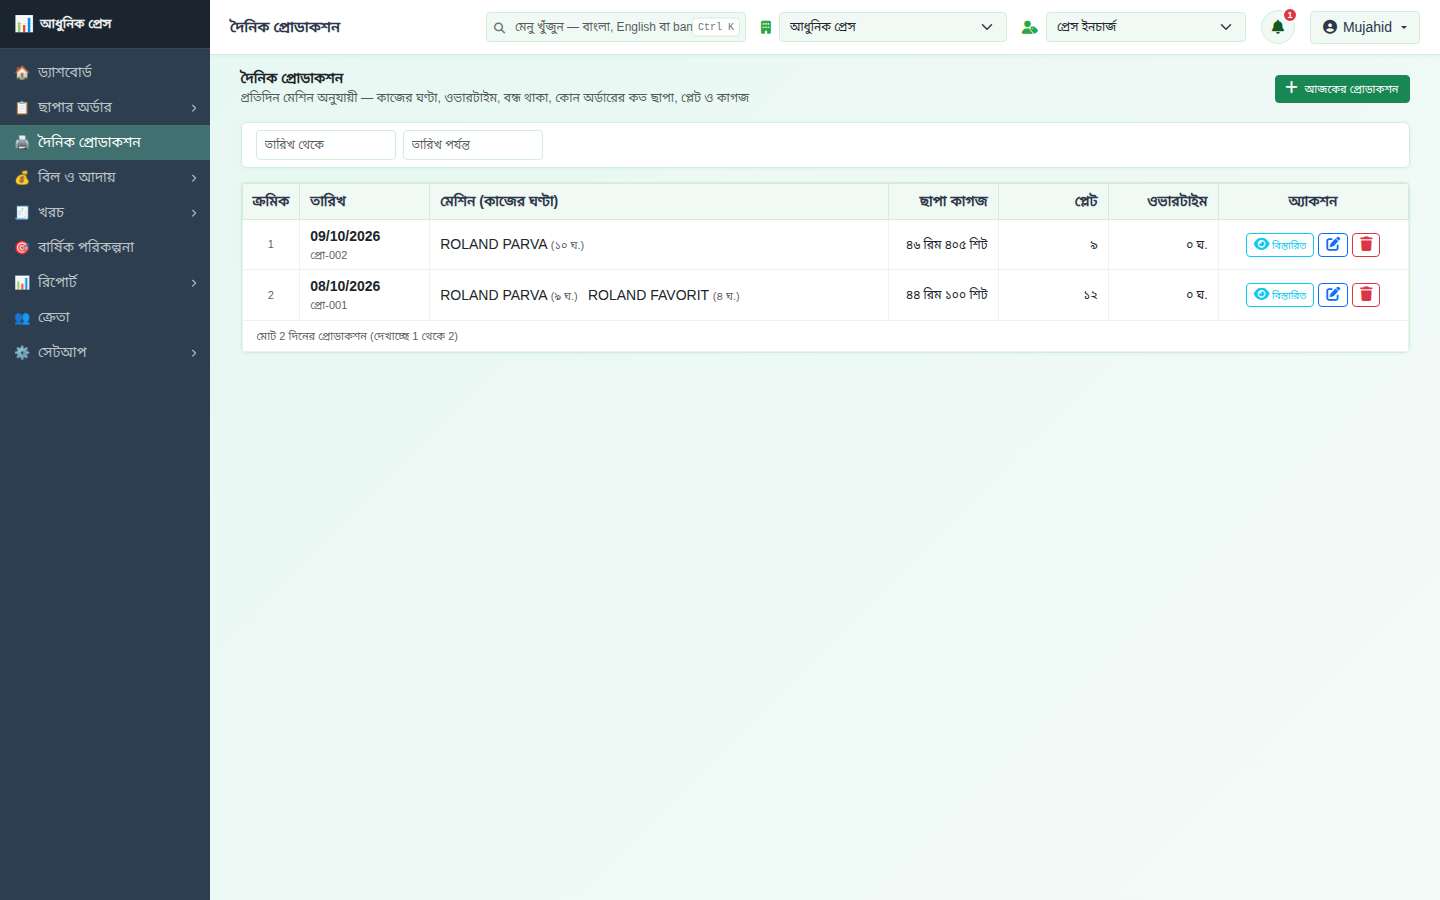
Task: Delete the 08/10/2026 production entry
Action: 1366,295
